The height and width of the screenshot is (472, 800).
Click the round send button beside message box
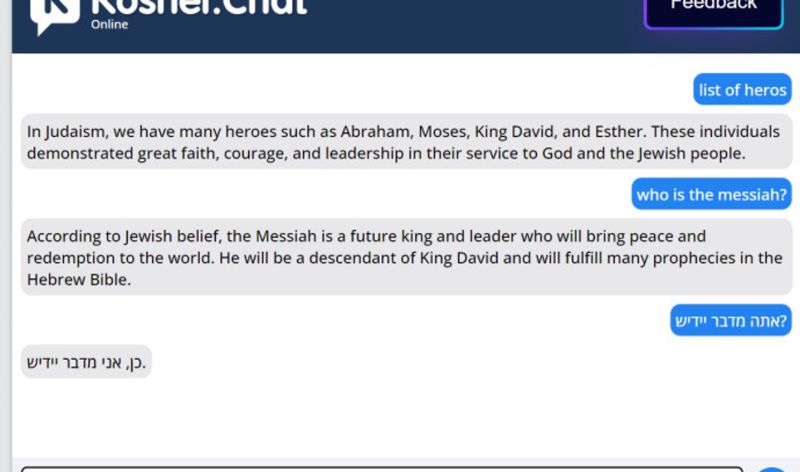pos(771,469)
